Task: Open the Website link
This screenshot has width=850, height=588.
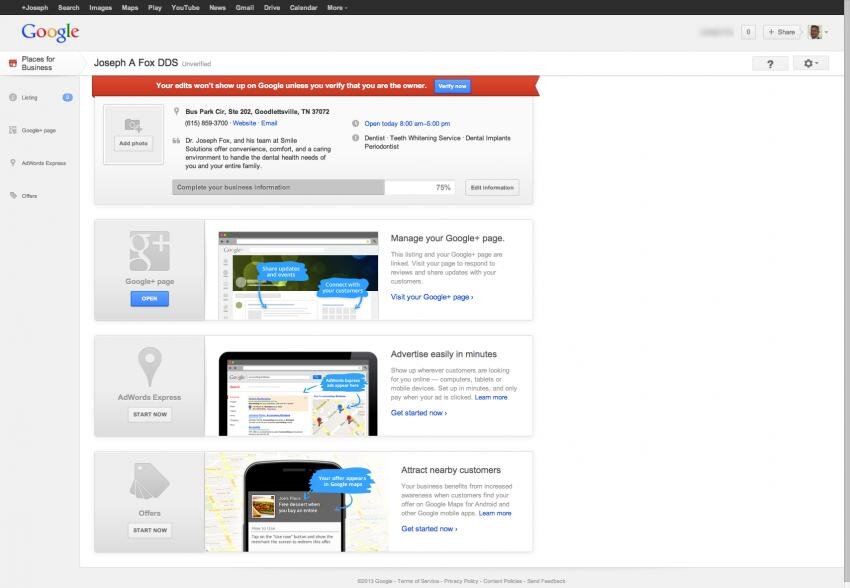Action: [244, 123]
